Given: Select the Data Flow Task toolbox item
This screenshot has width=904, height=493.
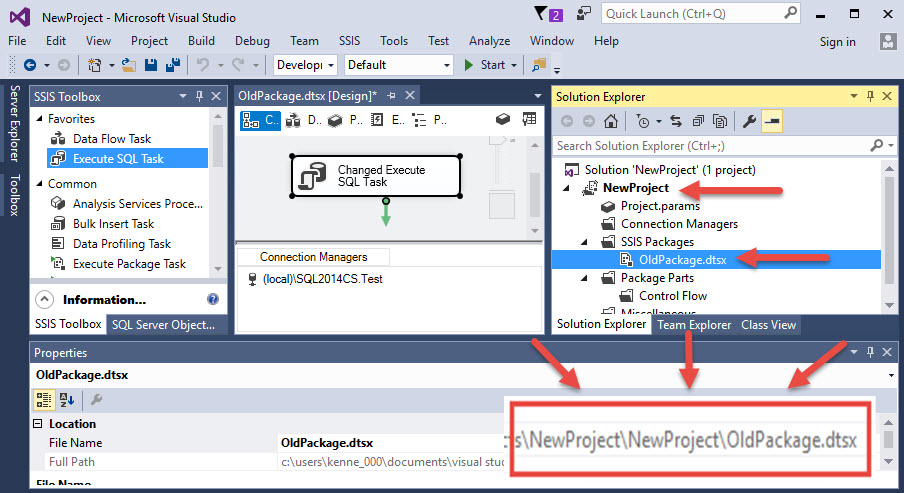Looking at the screenshot, I should coord(111,139).
